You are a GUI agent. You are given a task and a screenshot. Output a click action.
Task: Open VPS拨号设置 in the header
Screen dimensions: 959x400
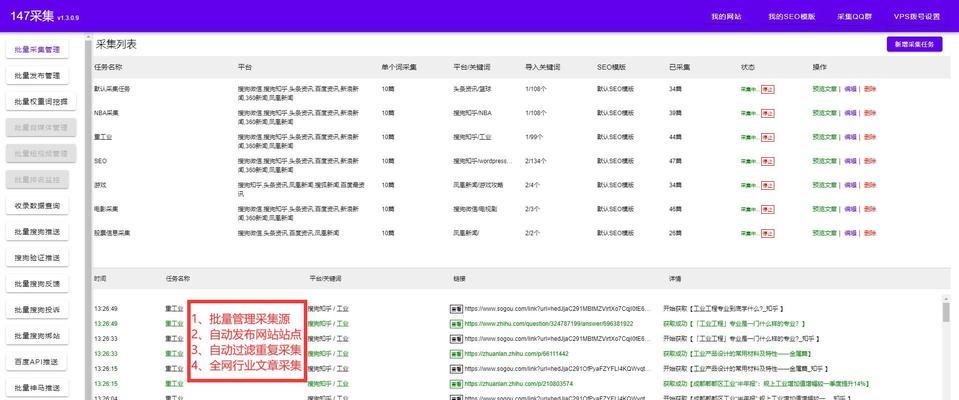click(917, 17)
